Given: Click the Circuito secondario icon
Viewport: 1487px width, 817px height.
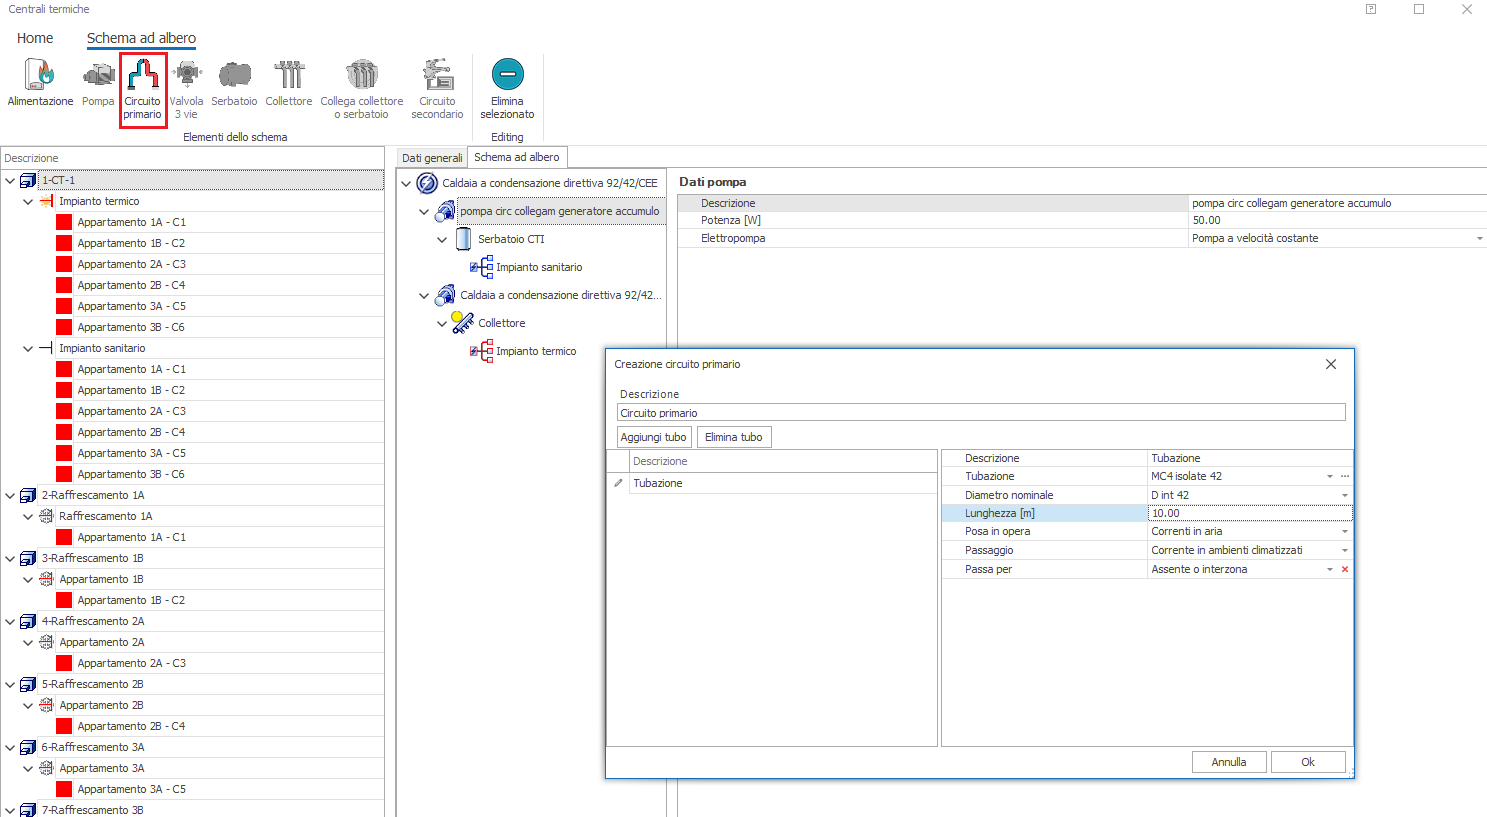Looking at the screenshot, I should (x=437, y=88).
